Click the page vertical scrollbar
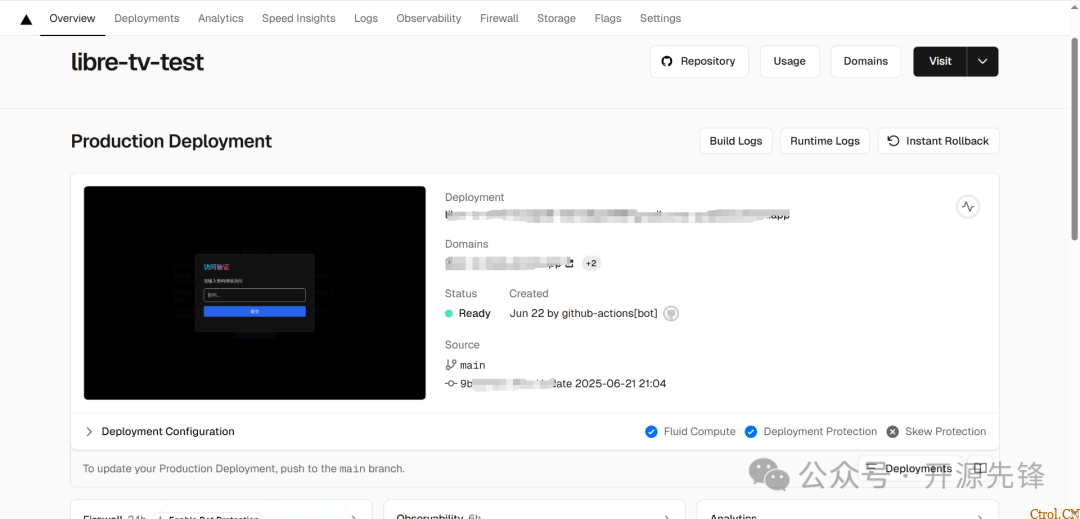The width and height of the screenshot is (1080, 519). [x=1074, y=138]
